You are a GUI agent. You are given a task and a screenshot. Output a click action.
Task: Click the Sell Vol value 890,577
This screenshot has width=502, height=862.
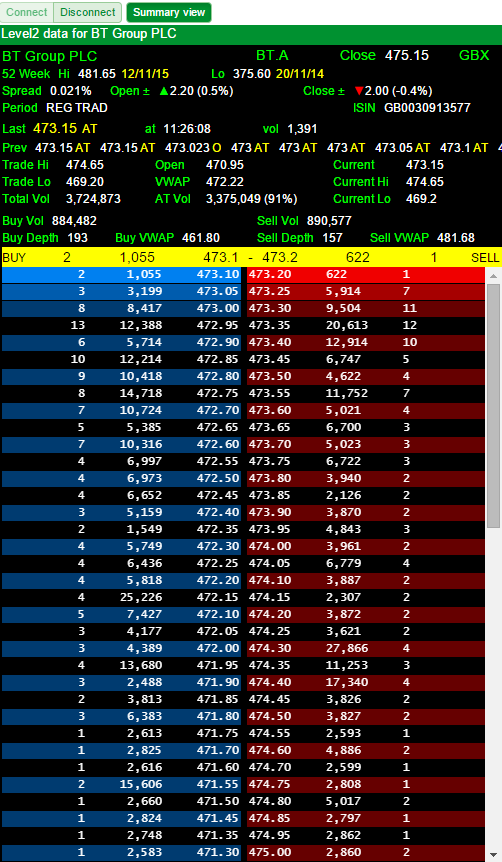pyautogui.click(x=329, y=221)
